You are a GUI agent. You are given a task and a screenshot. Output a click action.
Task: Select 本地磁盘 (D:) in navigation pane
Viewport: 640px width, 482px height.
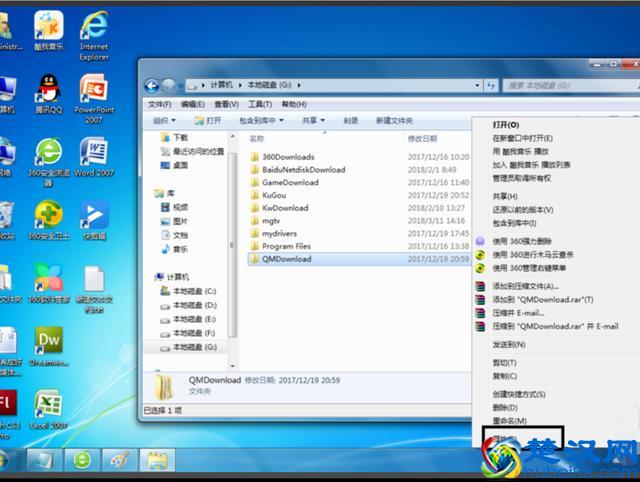[188, 305]
